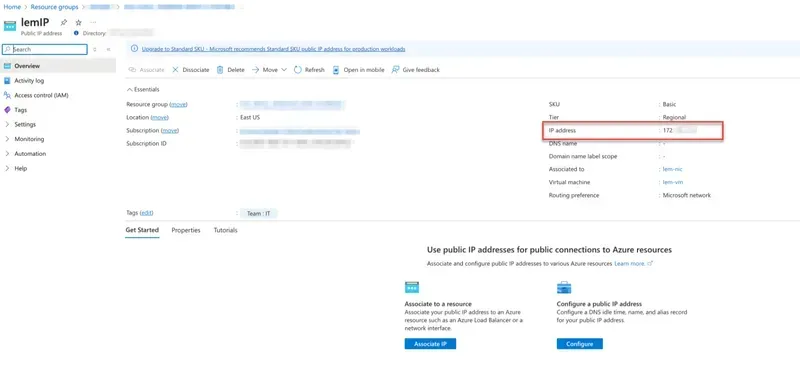Switch to the Tutorials tab
This screenshot has height=365, width=800.
[x=226, y=230]
